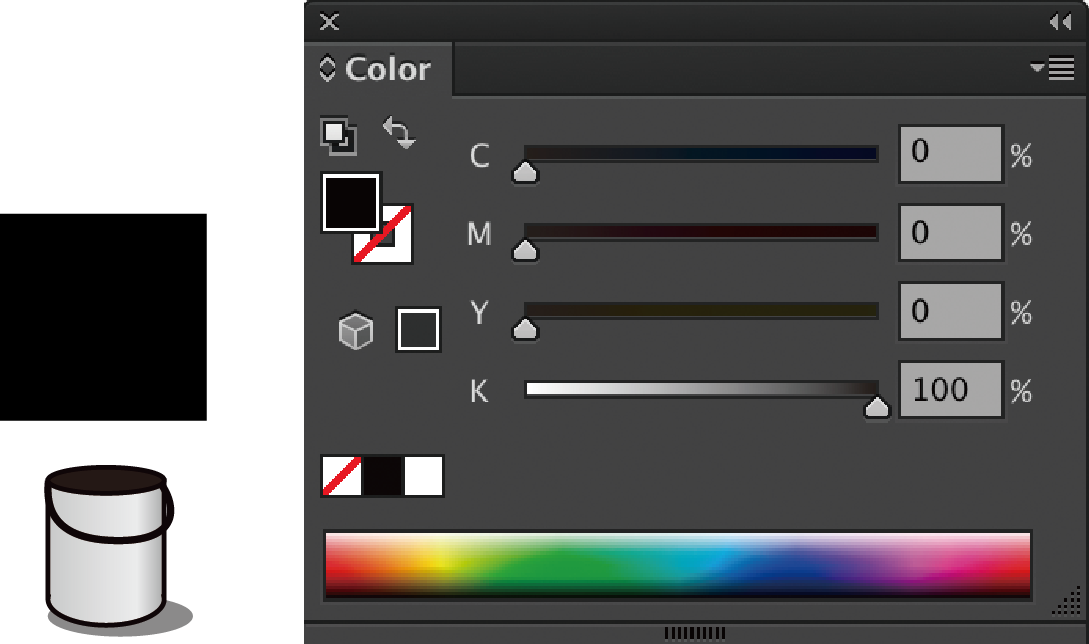Viewport: 1089px width, 644px height.
Task: Open the Color panel options menu
Action: (x=1053, y=69)
